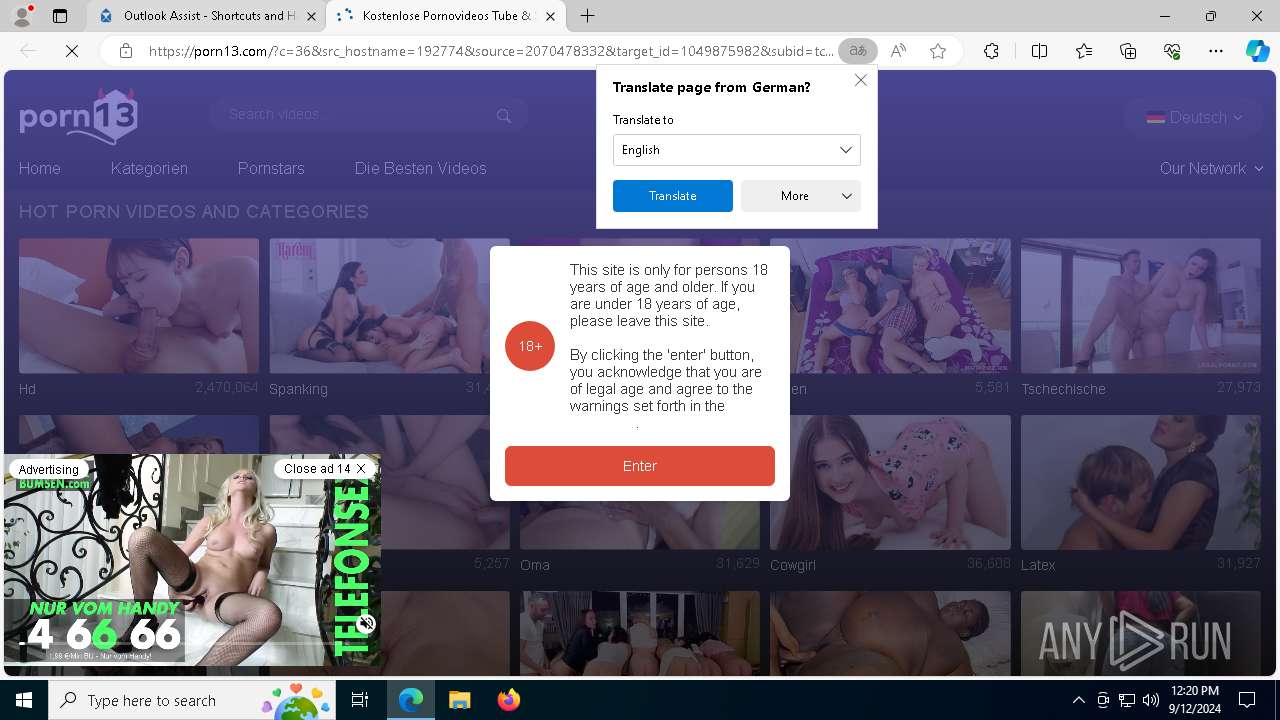View site information lock icon
The width and height of the screenshot is (1280, 720).
[x=125, y=51]
